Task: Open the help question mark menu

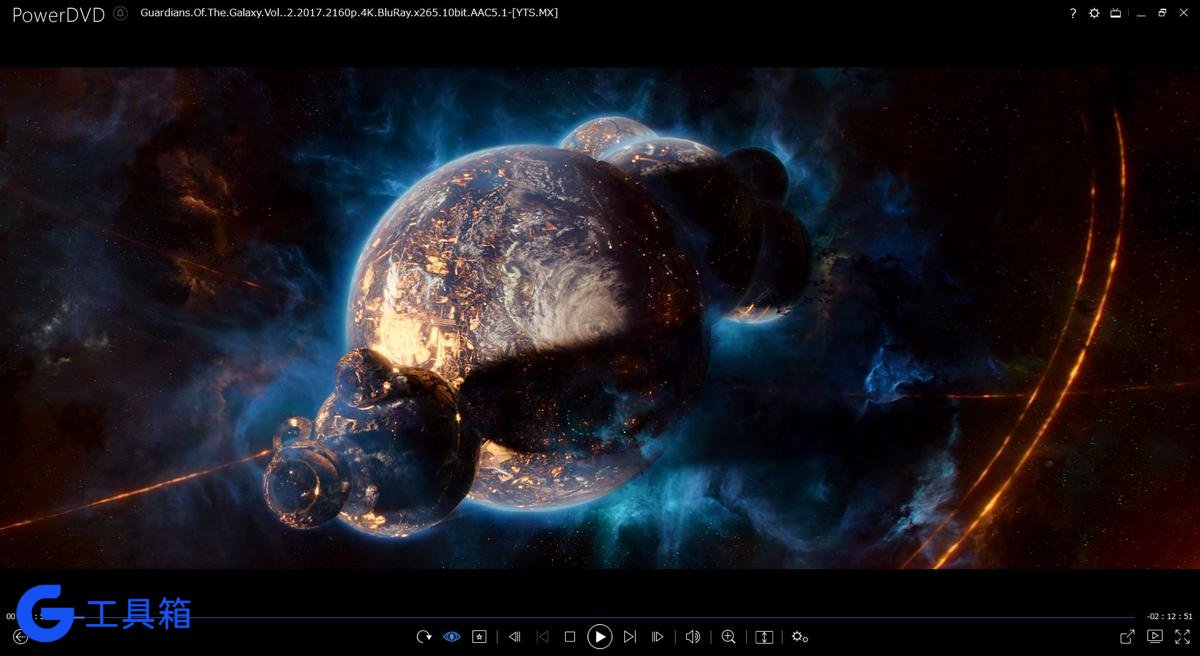Action: [x=1073, y=13]
